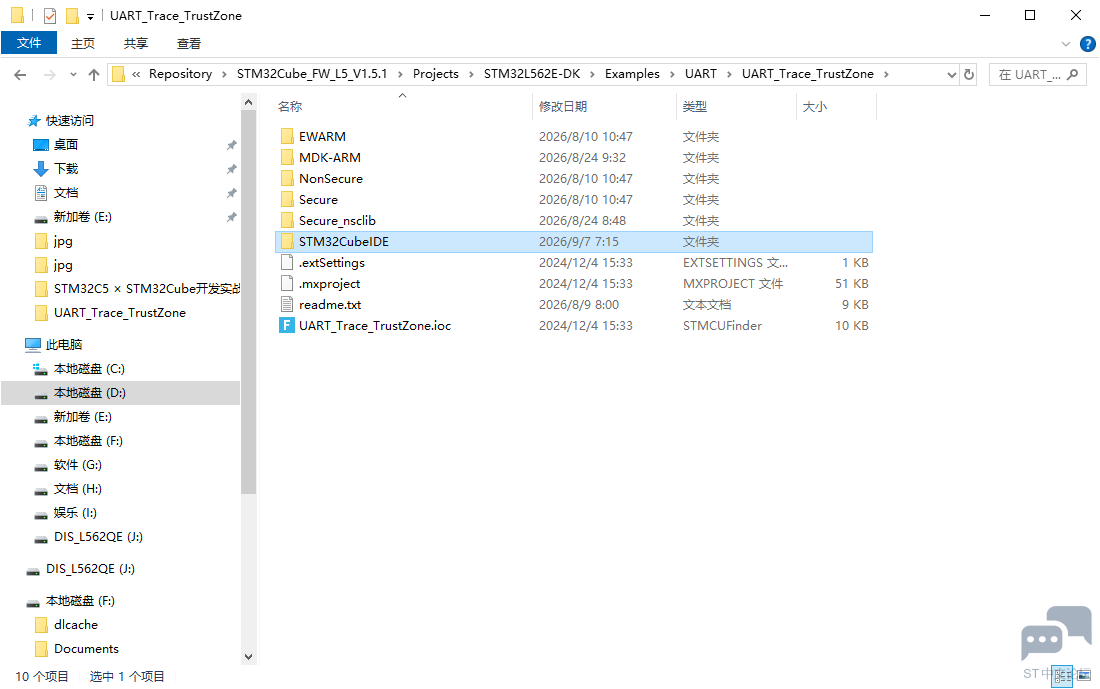Select the .extSettings file icon
This screenshot has width=1100, height=689.
287,262
